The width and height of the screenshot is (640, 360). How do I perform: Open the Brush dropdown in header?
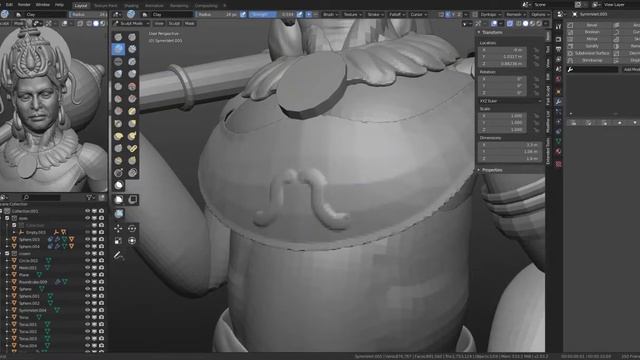[330, 14]
